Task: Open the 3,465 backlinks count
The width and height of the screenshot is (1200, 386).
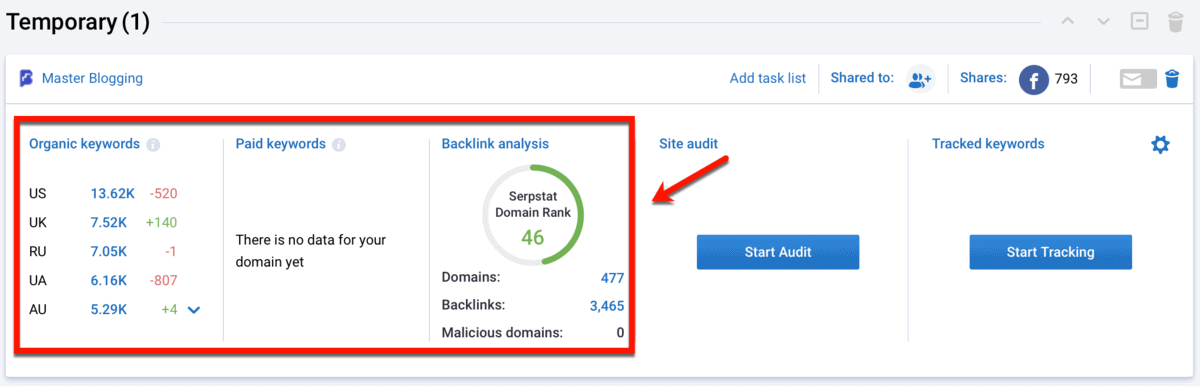Action: pyautogui.click(x=606, y=305)
